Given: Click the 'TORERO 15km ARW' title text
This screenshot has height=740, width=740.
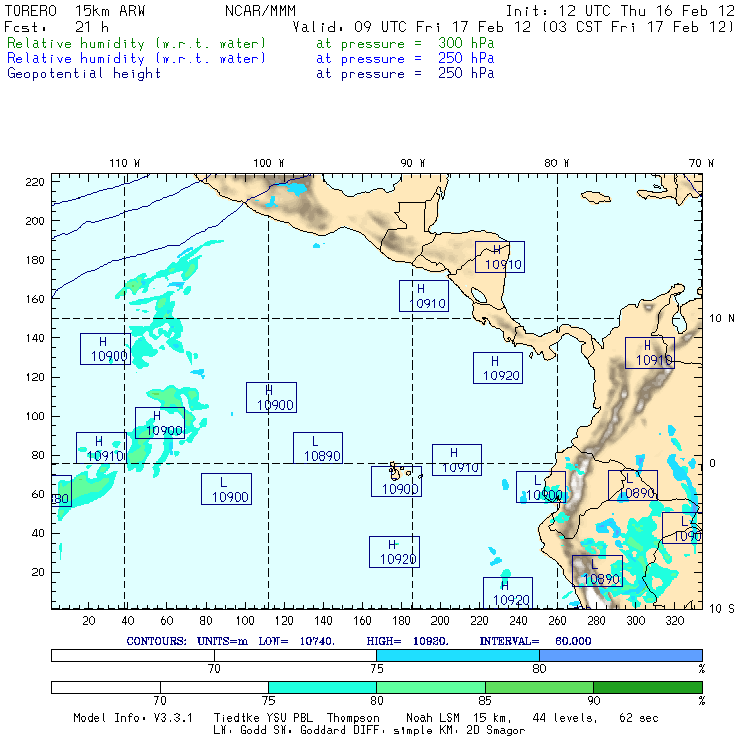Looking at the screenshot, I should (75, 11).
